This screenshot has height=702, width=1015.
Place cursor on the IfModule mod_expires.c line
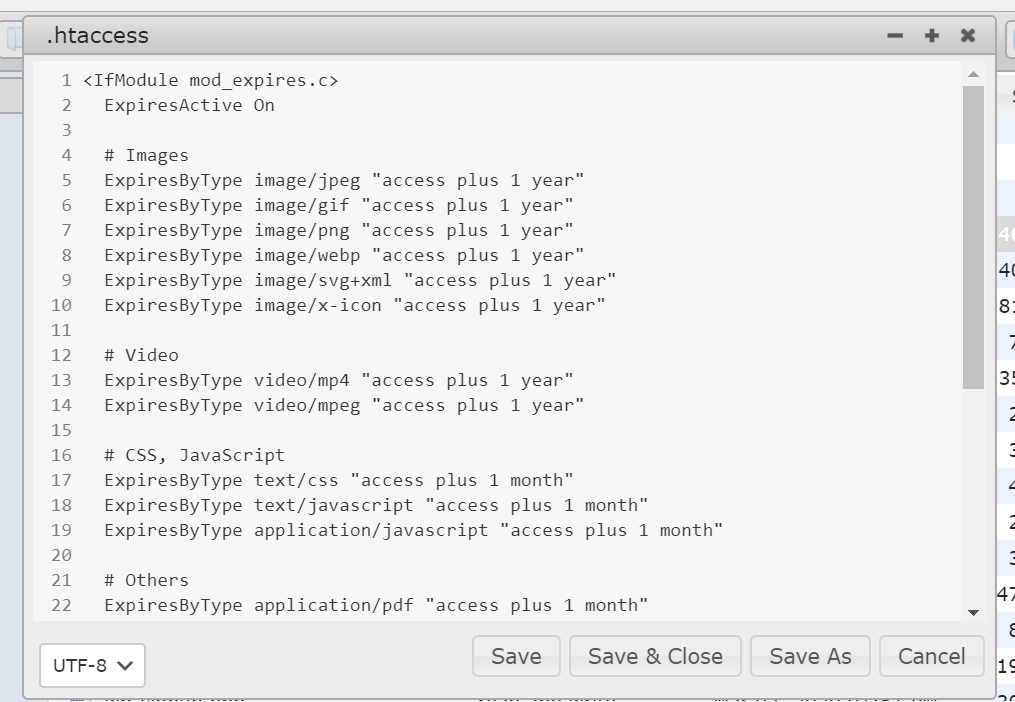(x=211, y=81)
